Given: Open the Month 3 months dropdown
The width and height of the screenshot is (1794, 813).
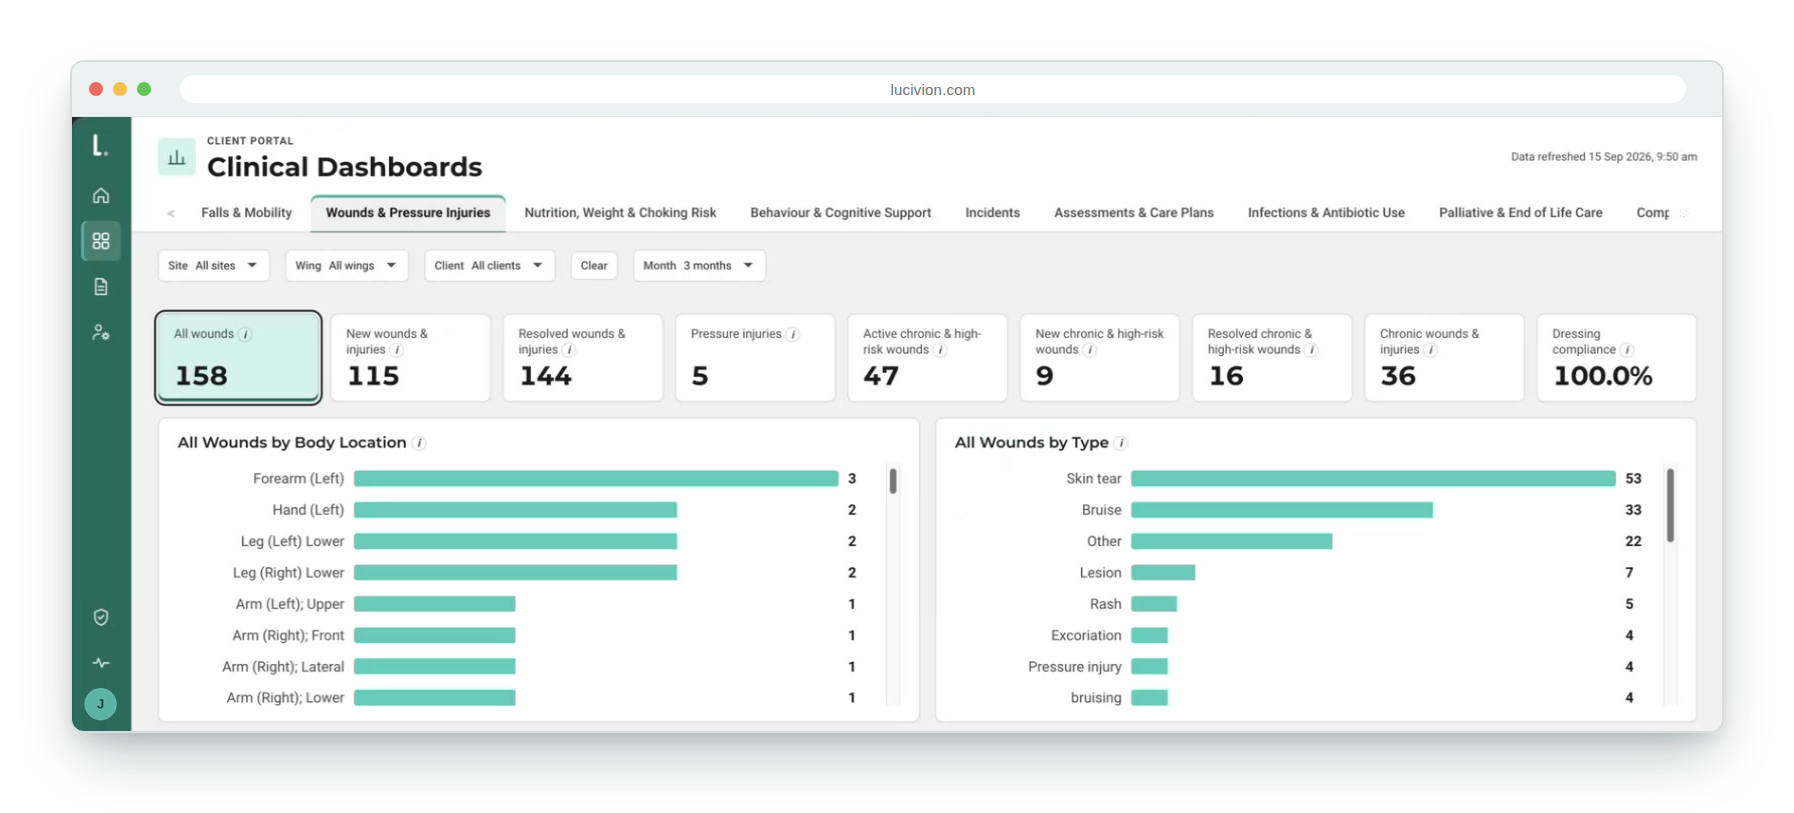Looking at the screenshot, I should click(x=699, y=266).
